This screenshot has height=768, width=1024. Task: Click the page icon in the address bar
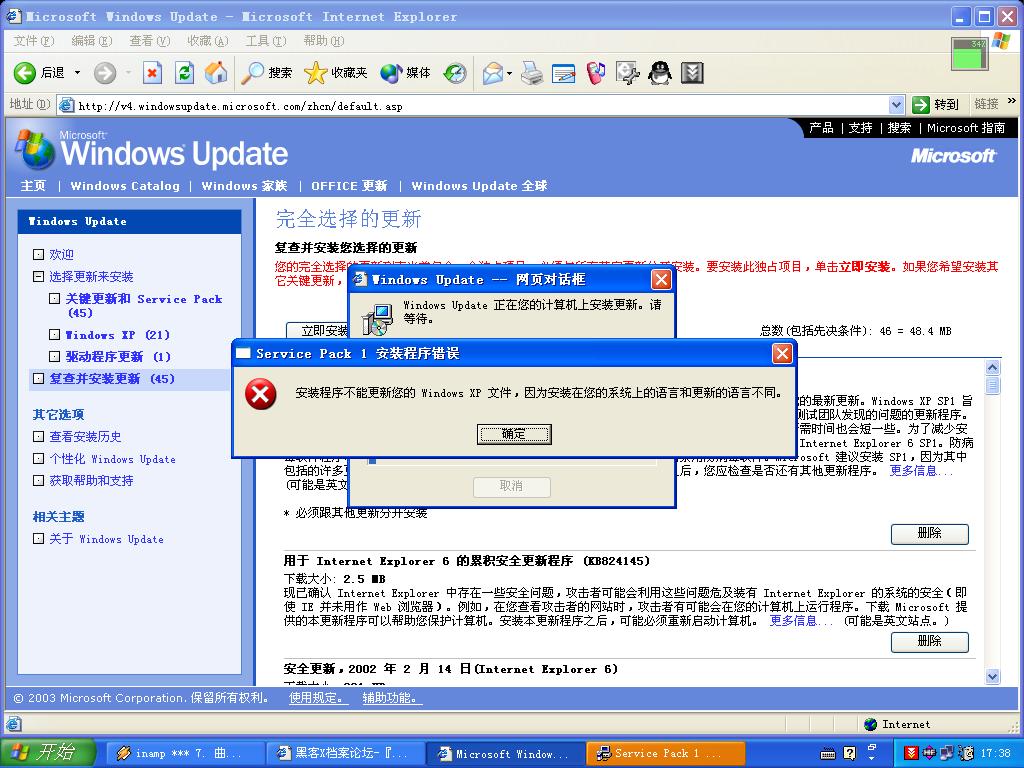coord(66,104)
